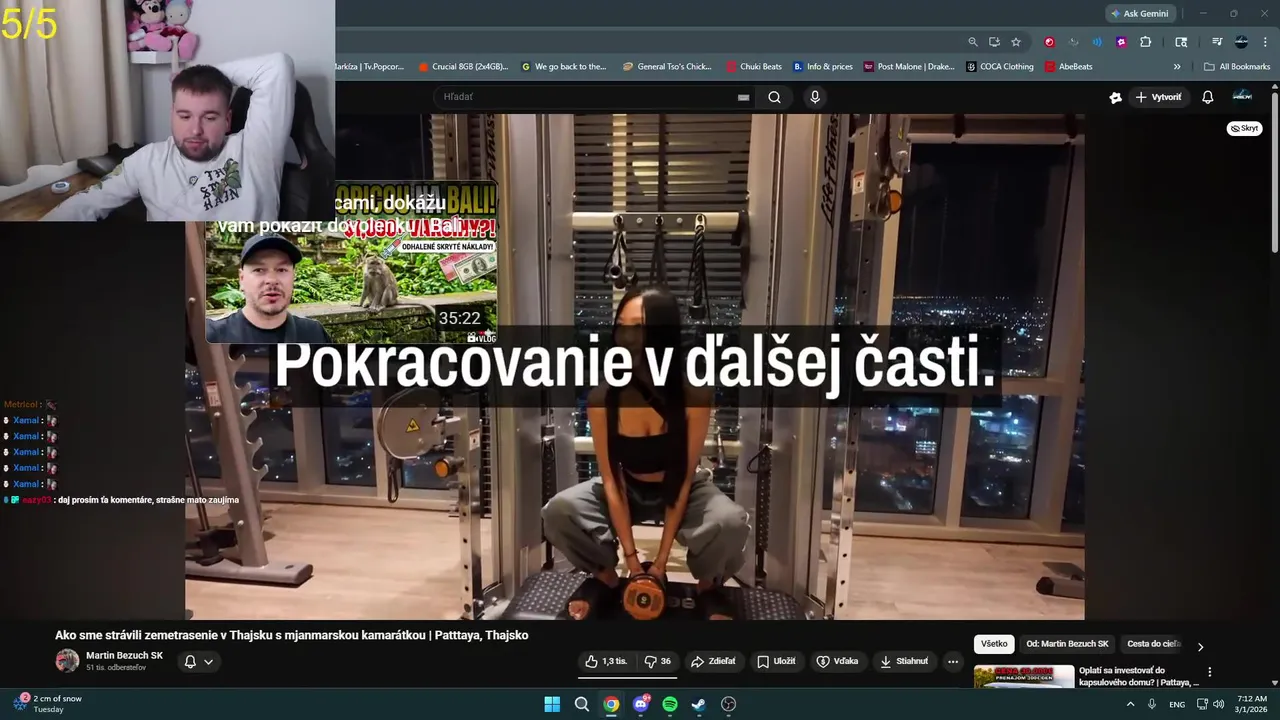Open the COCA Clothing bookmark
Image resolution: width=1280 pixels, height=720 pixels.
pos(1000,67)
